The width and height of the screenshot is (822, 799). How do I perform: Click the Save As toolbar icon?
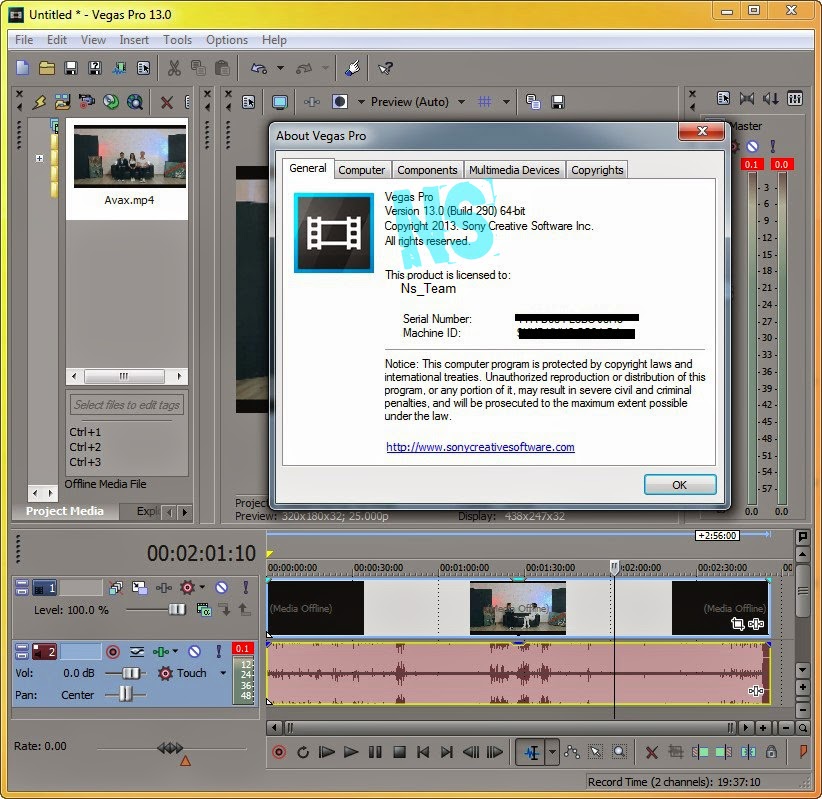(95, 68)
